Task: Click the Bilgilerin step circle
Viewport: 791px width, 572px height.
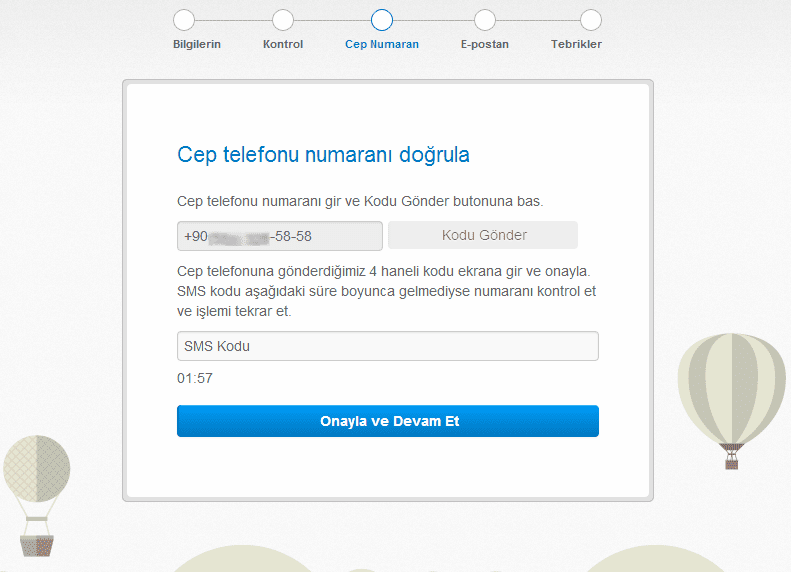Action: pyautogui.click(x=184, y=20)
